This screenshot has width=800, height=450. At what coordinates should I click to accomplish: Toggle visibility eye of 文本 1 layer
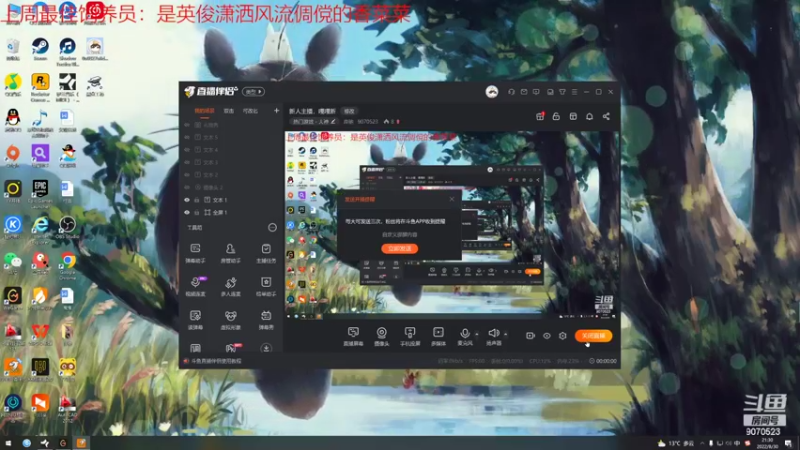[187, 200]
